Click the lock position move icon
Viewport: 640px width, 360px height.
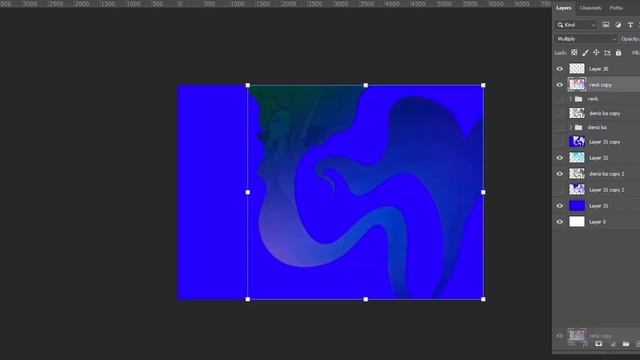click(x=596, y=53)
